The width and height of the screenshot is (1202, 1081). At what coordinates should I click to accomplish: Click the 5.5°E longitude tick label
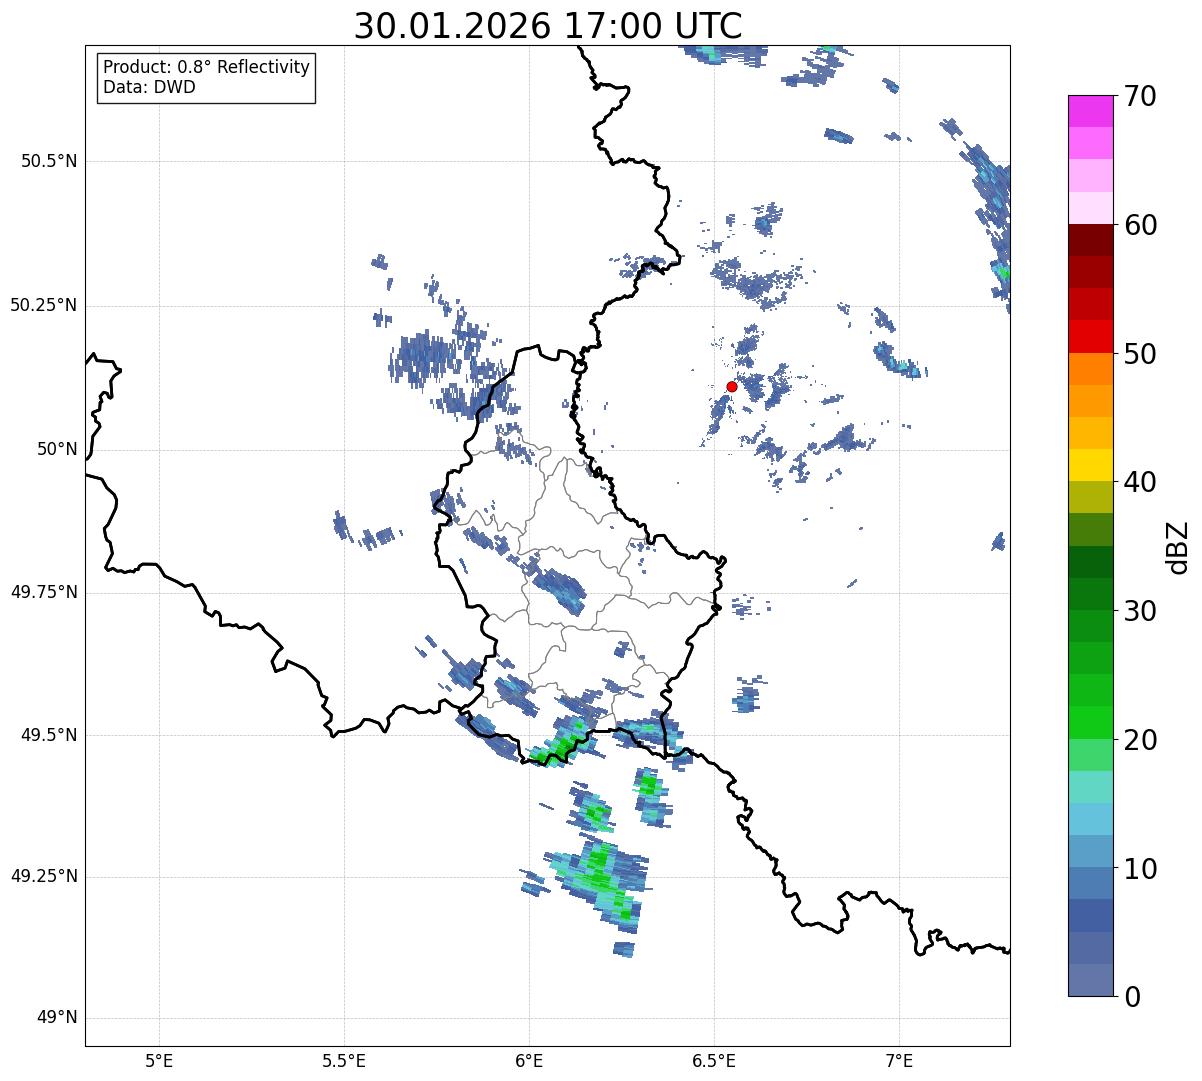[344, 1060]
